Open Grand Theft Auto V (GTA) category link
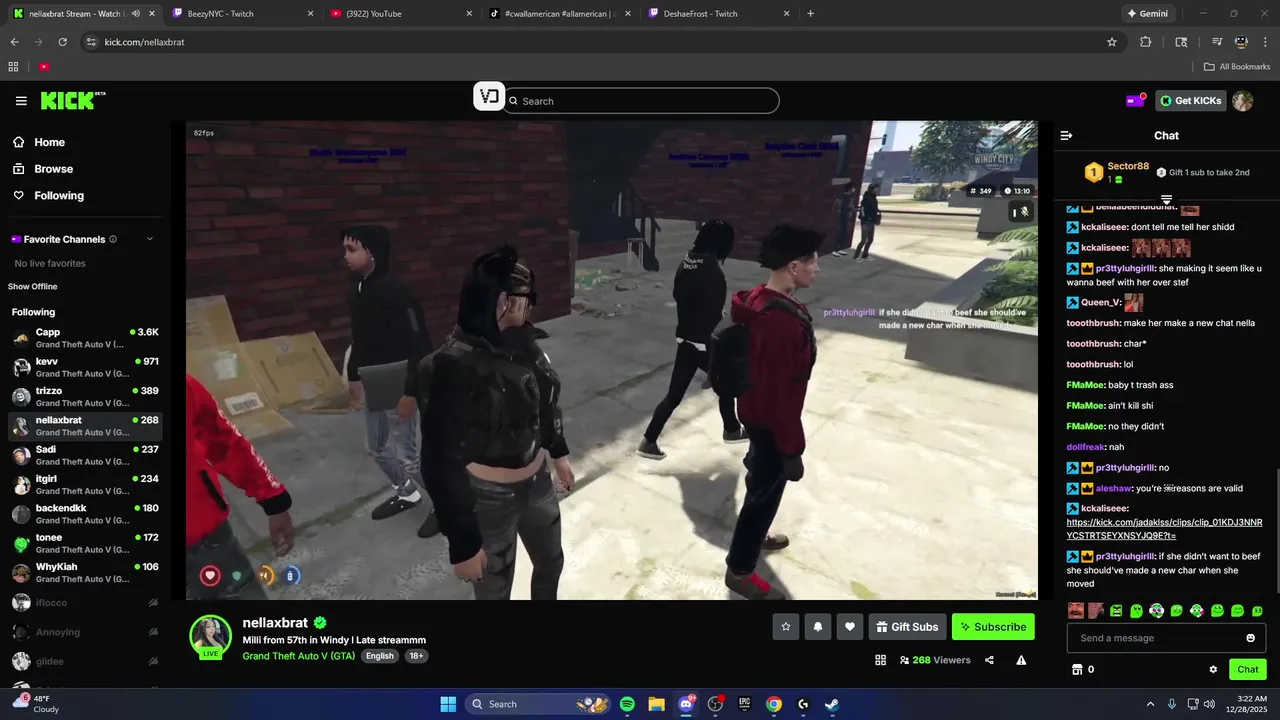 (x=299, y=656)
